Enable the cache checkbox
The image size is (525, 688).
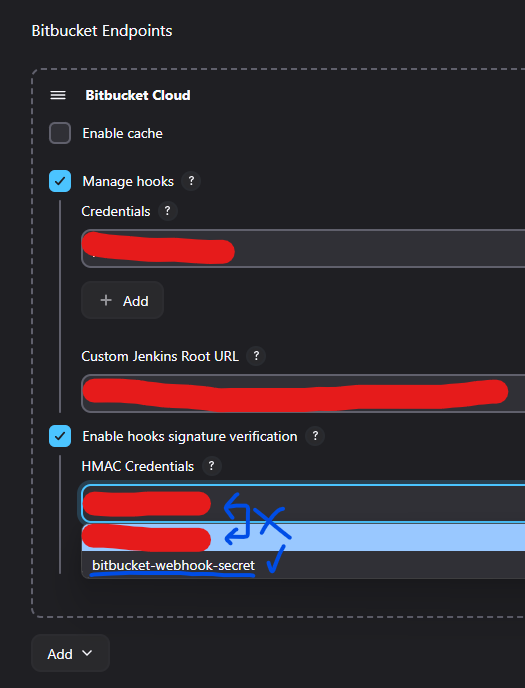click(x=60, y=133)
